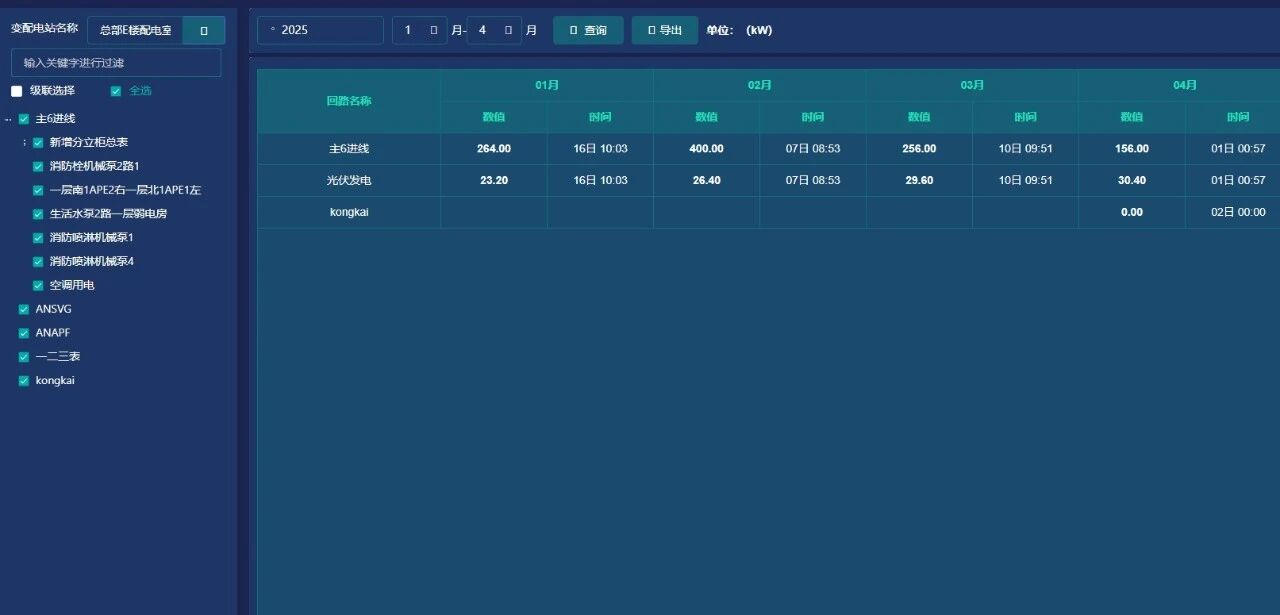Focus the keyword filter input box

pyautogui.click(x=116, y=63)
